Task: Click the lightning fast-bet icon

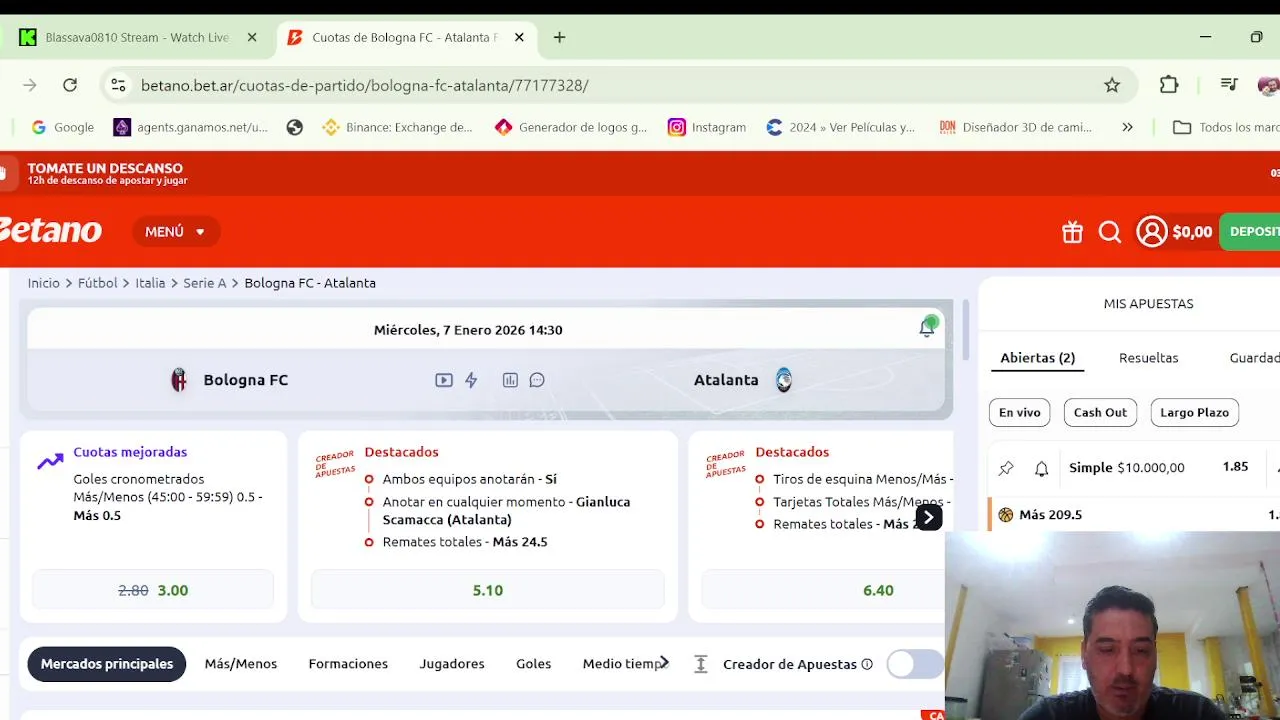Action: [471, 380]
